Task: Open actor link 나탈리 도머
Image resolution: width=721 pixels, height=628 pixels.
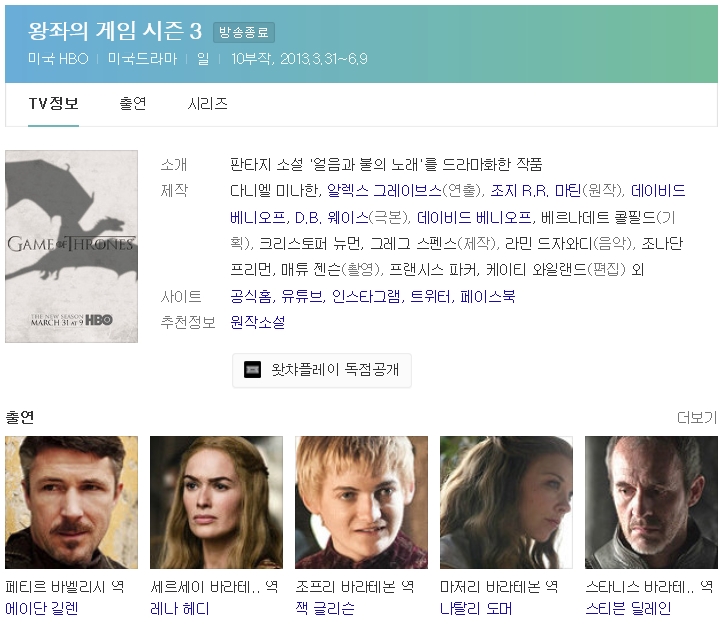Action: pos(476,608)
